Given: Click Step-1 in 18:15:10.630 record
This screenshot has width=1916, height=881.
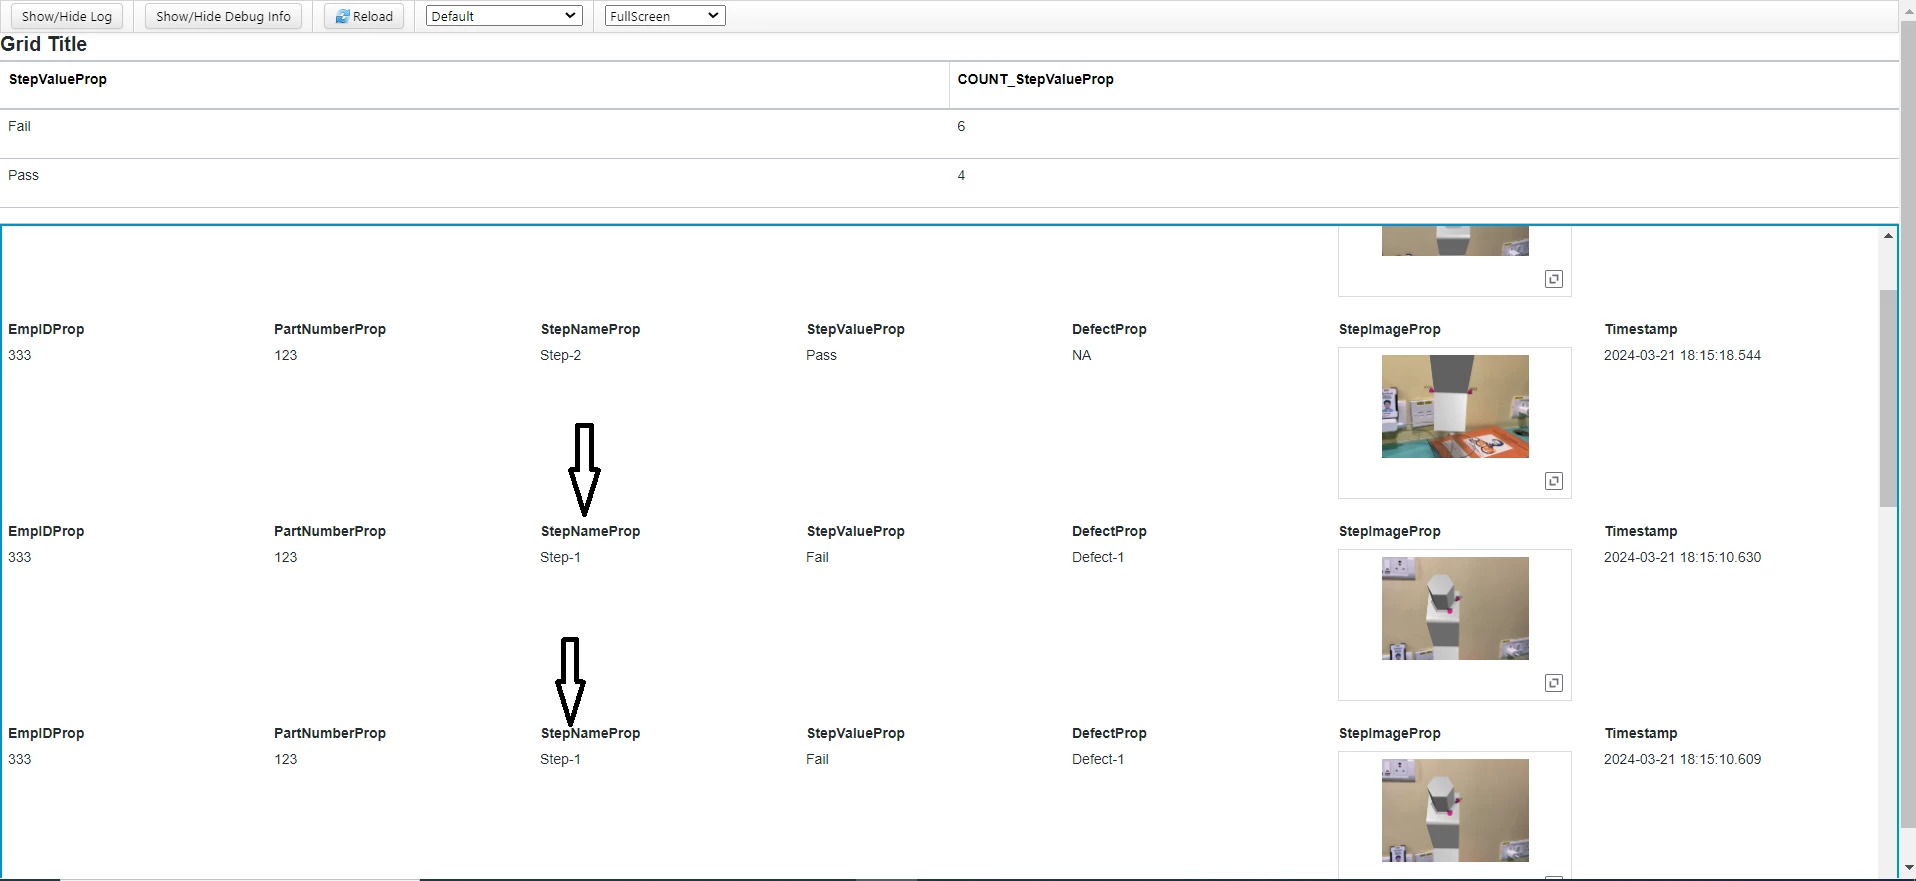Looking at the screenshot, I should click(x=560, y=557).
